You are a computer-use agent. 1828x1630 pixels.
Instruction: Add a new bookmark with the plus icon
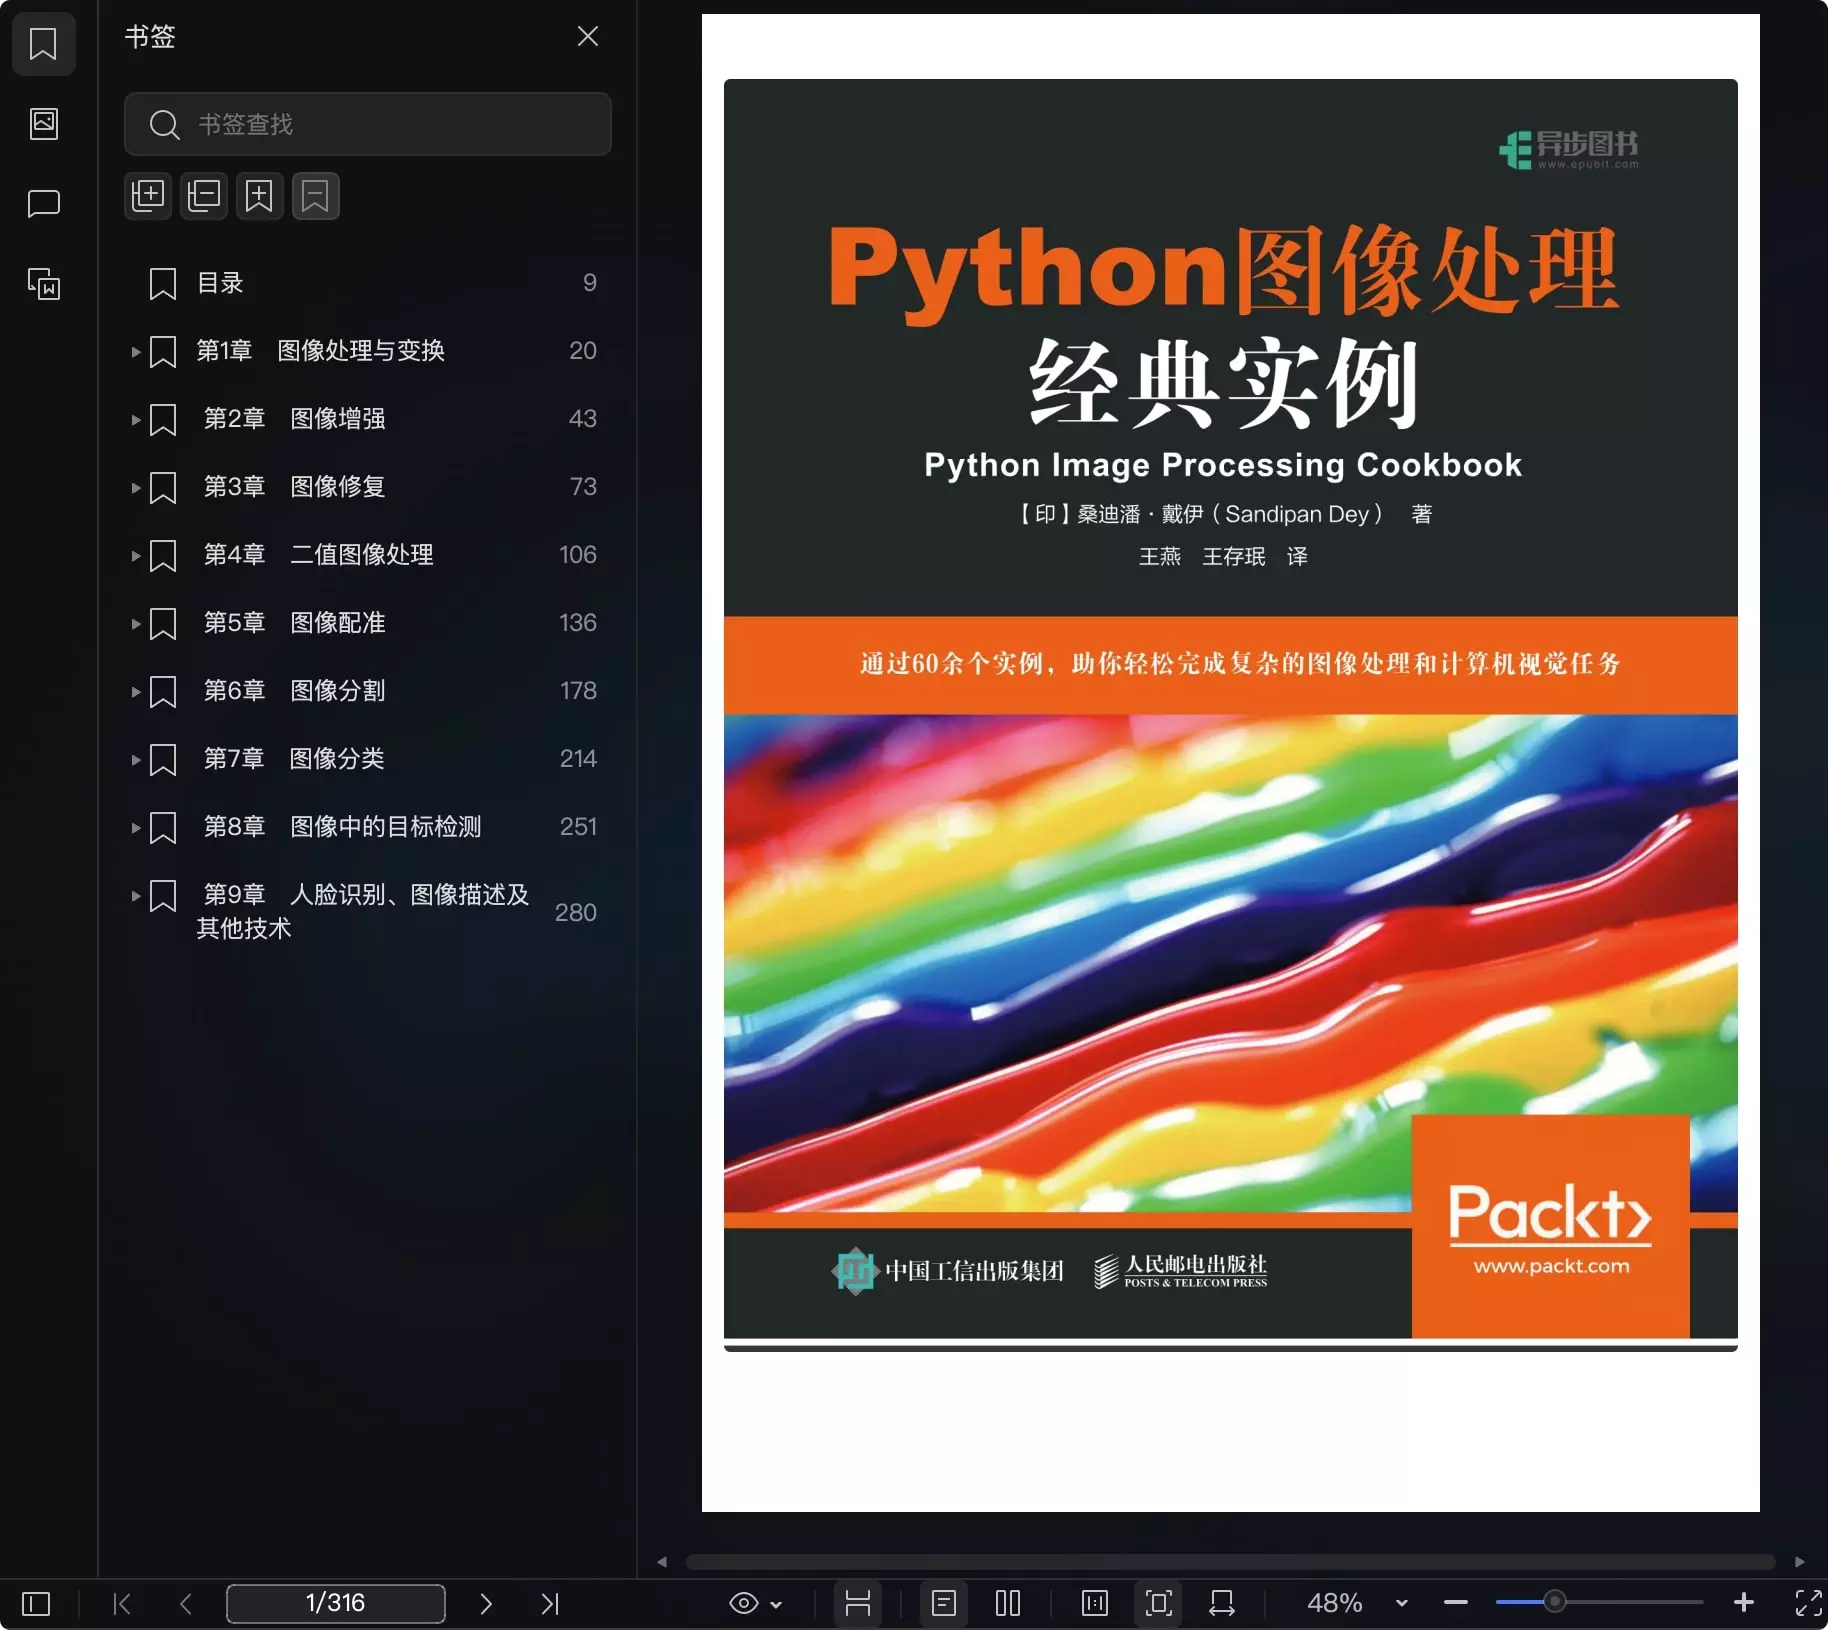259,196
